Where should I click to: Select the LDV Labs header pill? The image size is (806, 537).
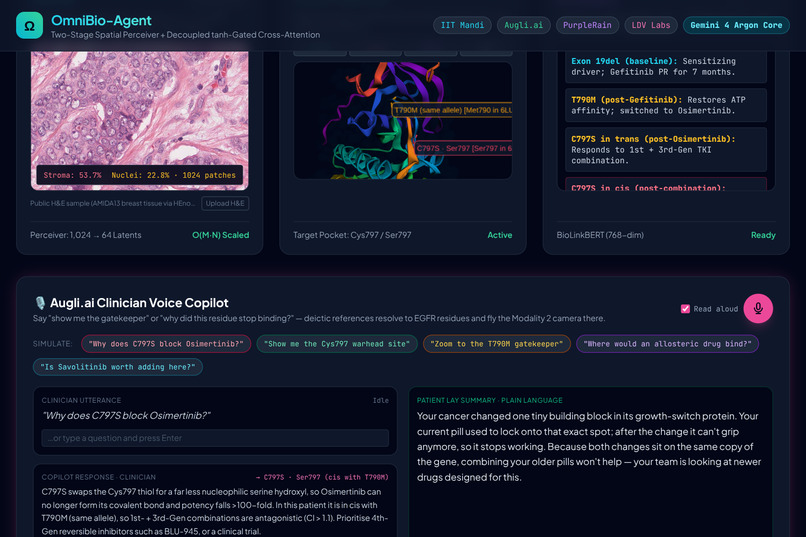pyautogui.click(x=651, y=25)
